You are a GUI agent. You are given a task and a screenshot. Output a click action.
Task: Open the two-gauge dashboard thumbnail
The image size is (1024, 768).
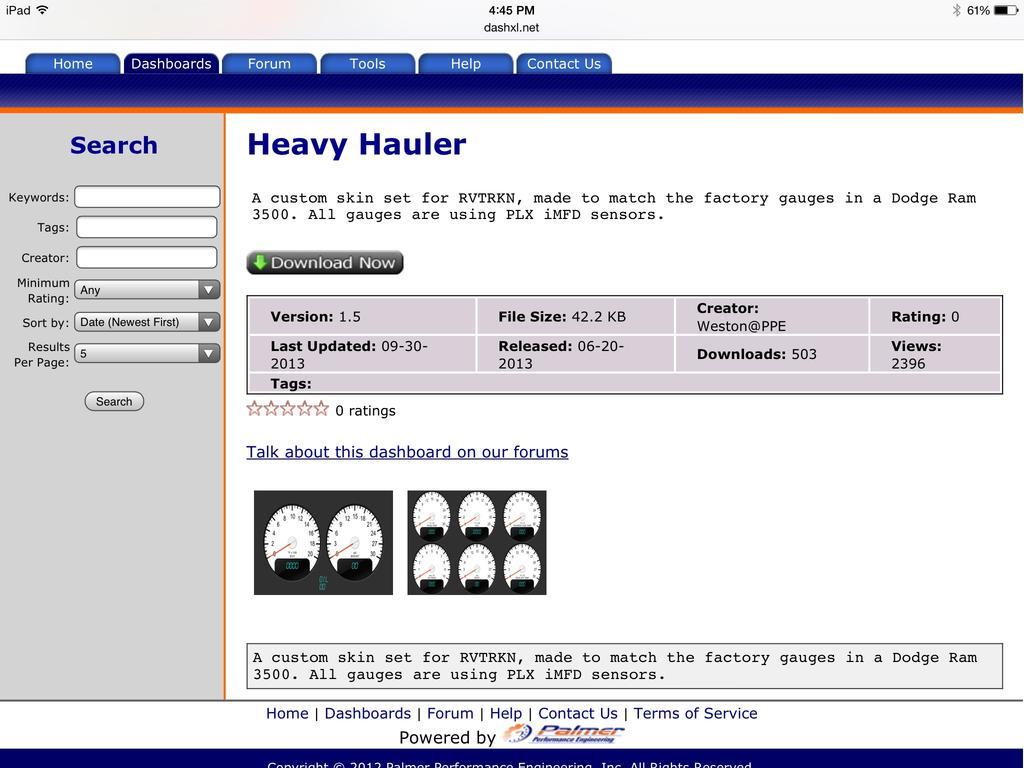coord(323,543)
